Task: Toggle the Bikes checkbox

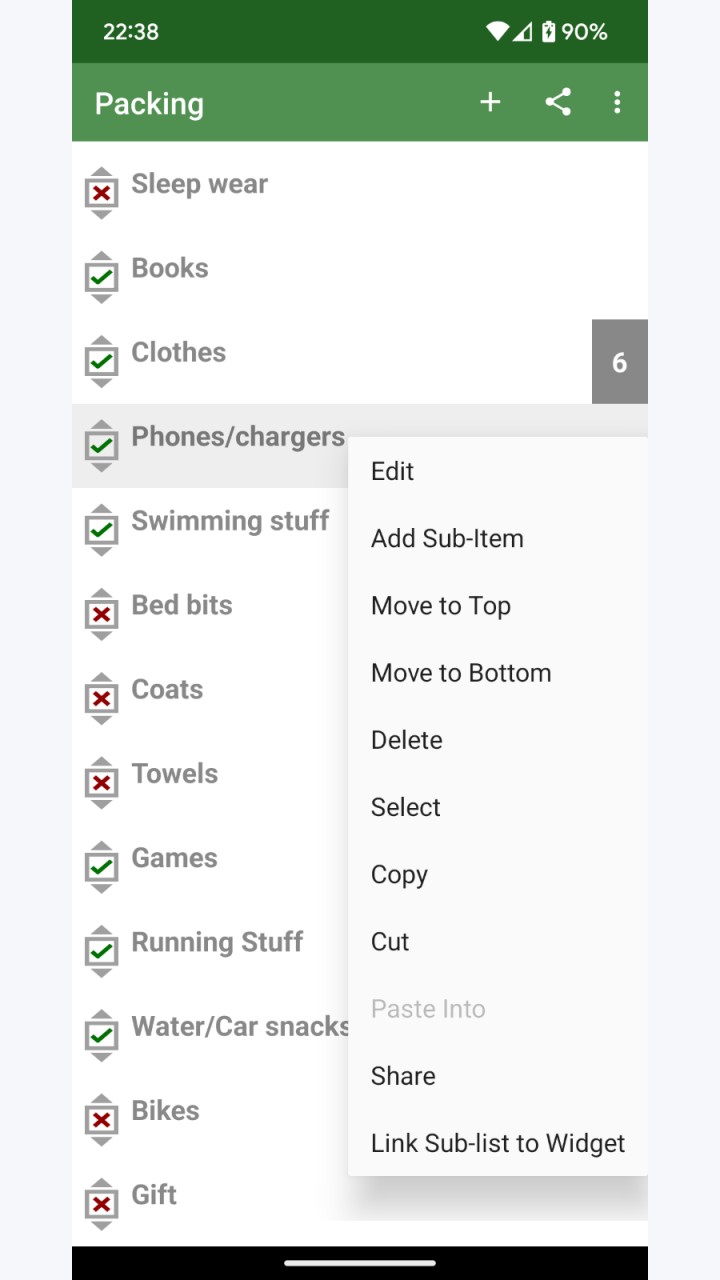Action: 101,1120
